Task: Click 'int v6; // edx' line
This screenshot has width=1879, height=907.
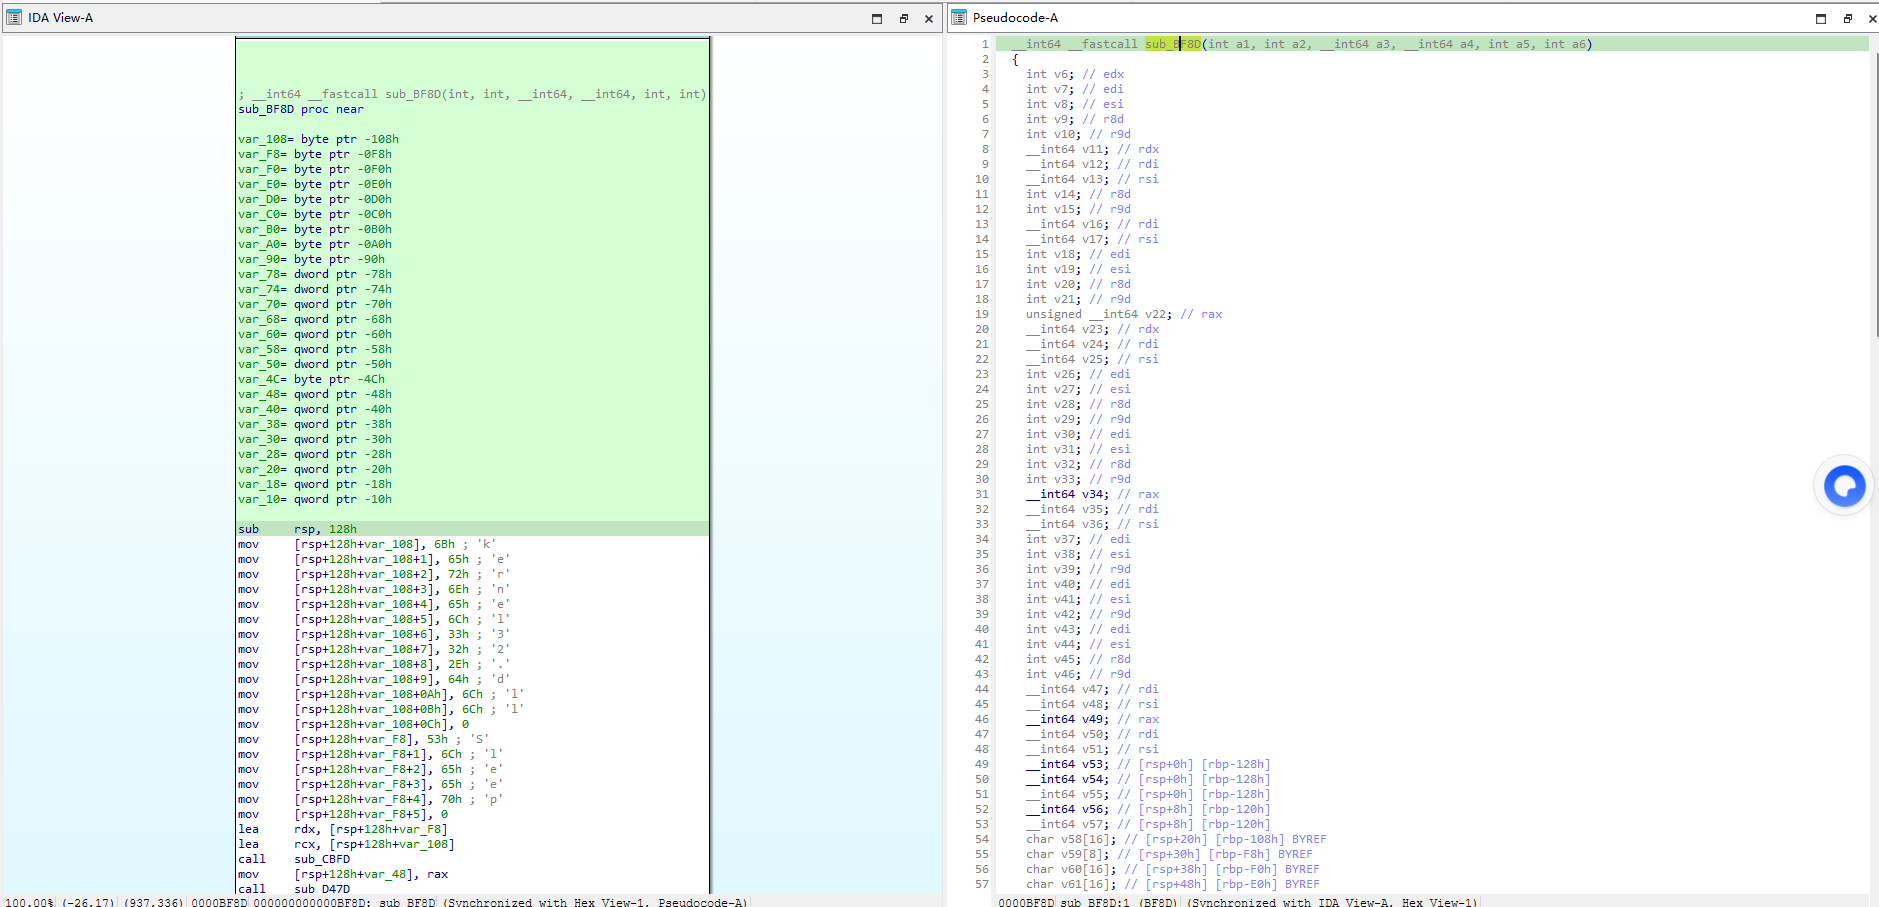Action: 1075,74
